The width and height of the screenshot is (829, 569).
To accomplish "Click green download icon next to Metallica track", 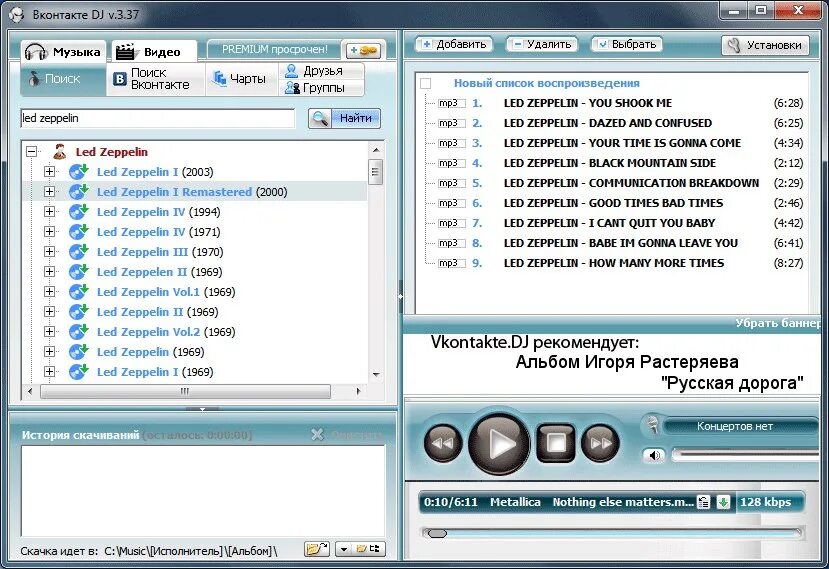I will 723,502.
